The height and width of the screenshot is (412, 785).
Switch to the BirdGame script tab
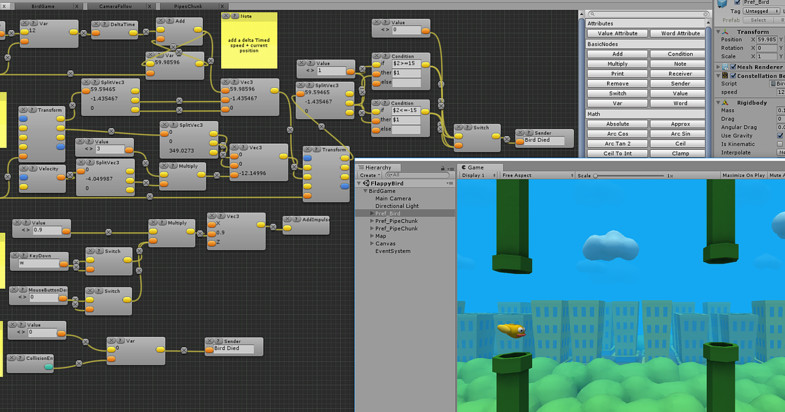click(x=43, y=6)
